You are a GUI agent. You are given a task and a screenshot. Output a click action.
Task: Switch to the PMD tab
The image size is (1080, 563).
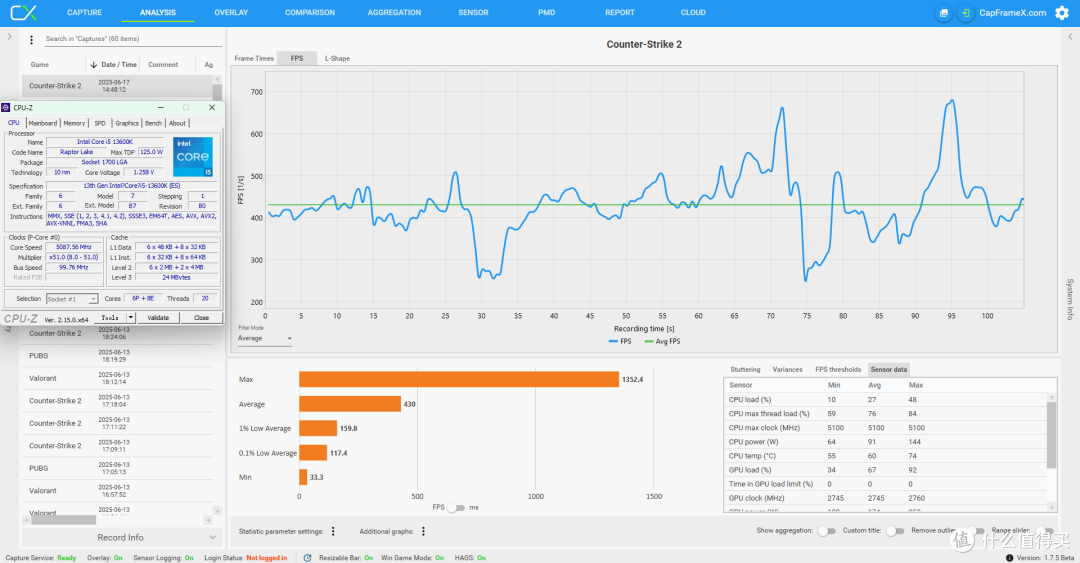tap(546, 12)
